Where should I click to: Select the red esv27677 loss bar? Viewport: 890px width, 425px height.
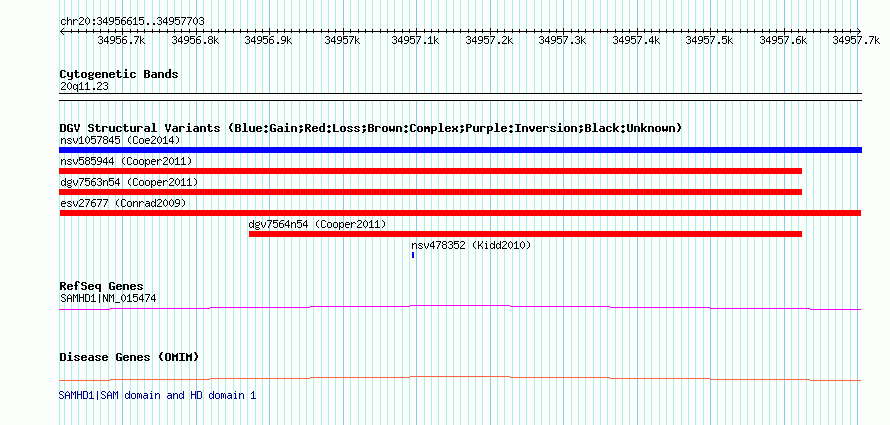(x=460, y=213)
